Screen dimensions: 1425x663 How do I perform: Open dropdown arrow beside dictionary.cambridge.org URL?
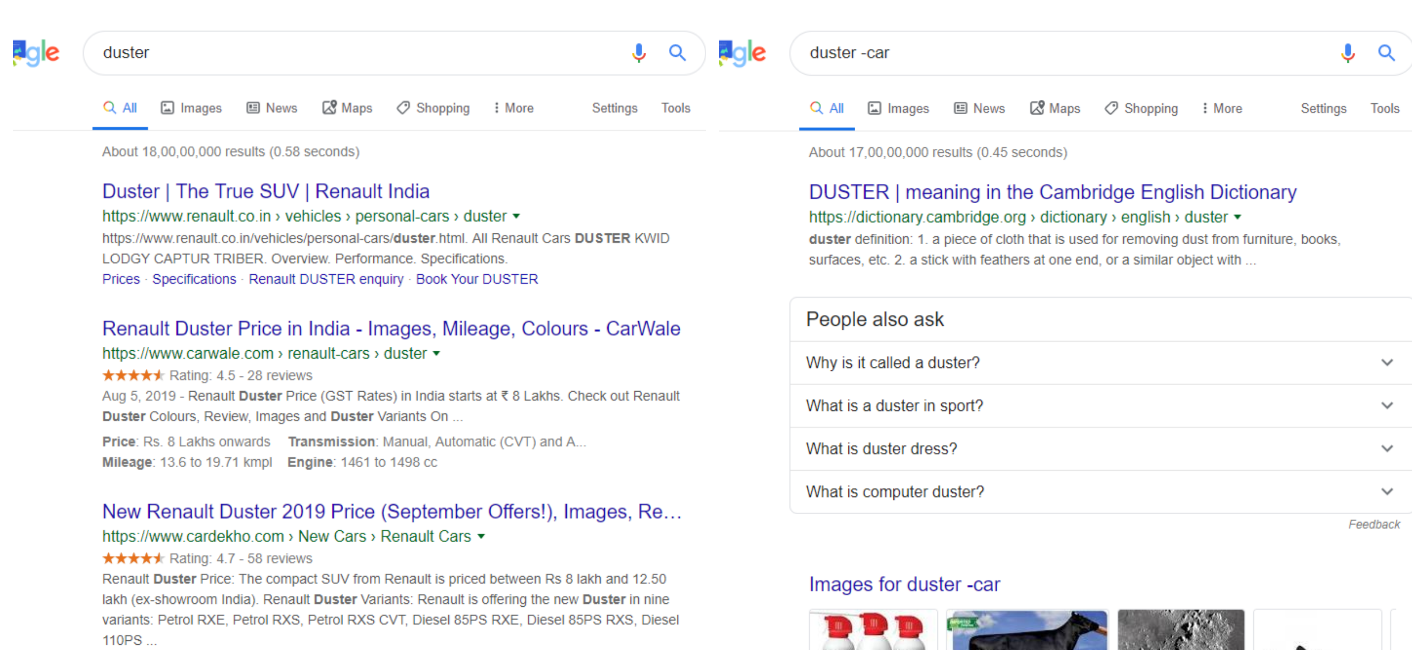point(1238,217)
